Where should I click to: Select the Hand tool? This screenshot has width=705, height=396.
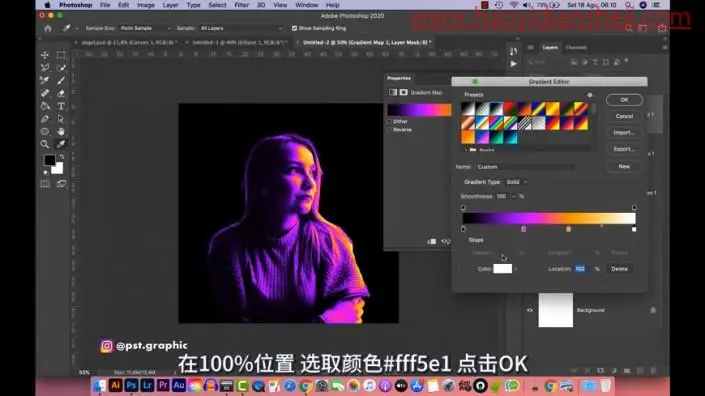pos(61,132)
